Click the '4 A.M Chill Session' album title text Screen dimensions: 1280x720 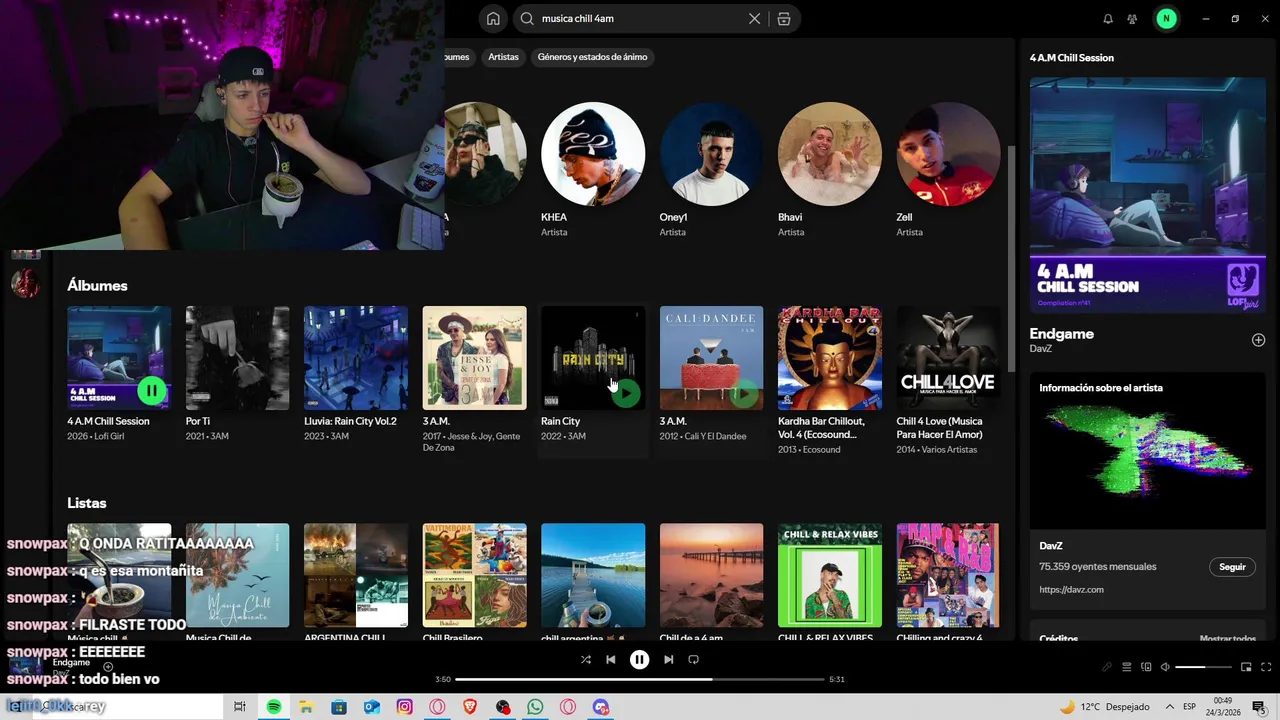click(x=108, y=421)
